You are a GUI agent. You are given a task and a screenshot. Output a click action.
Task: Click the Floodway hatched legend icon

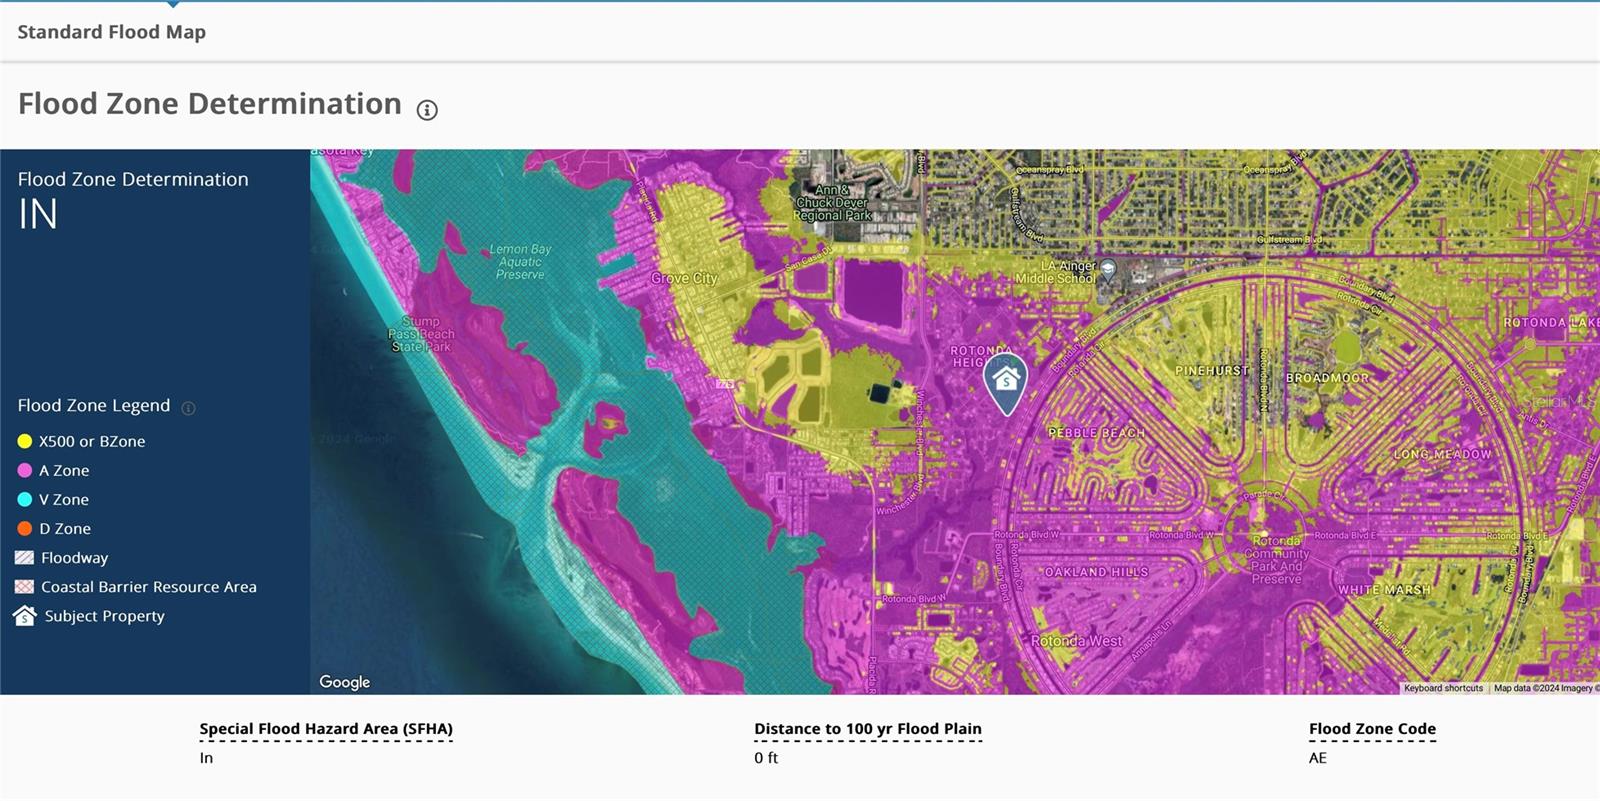point(25,557)
